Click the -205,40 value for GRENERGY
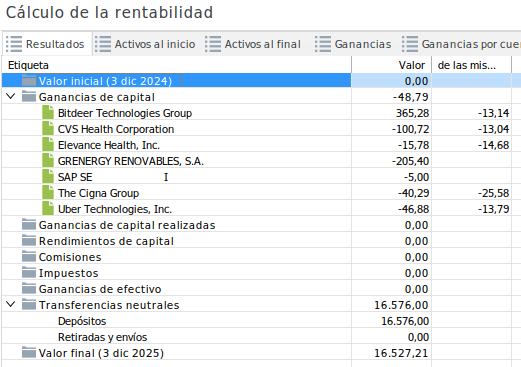This screenshot has width=521, height=367. pyautogui.click(x=411, y=161)
